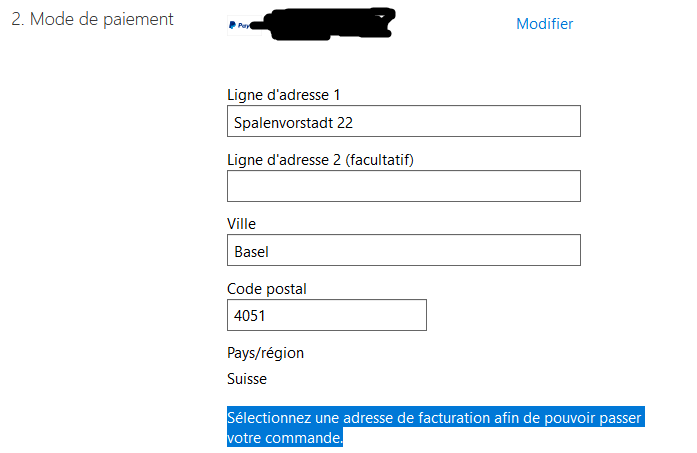Screen dimensions: 697x453
Task: Click on the '4051' postal value
Action: click(x=249, y=316)
